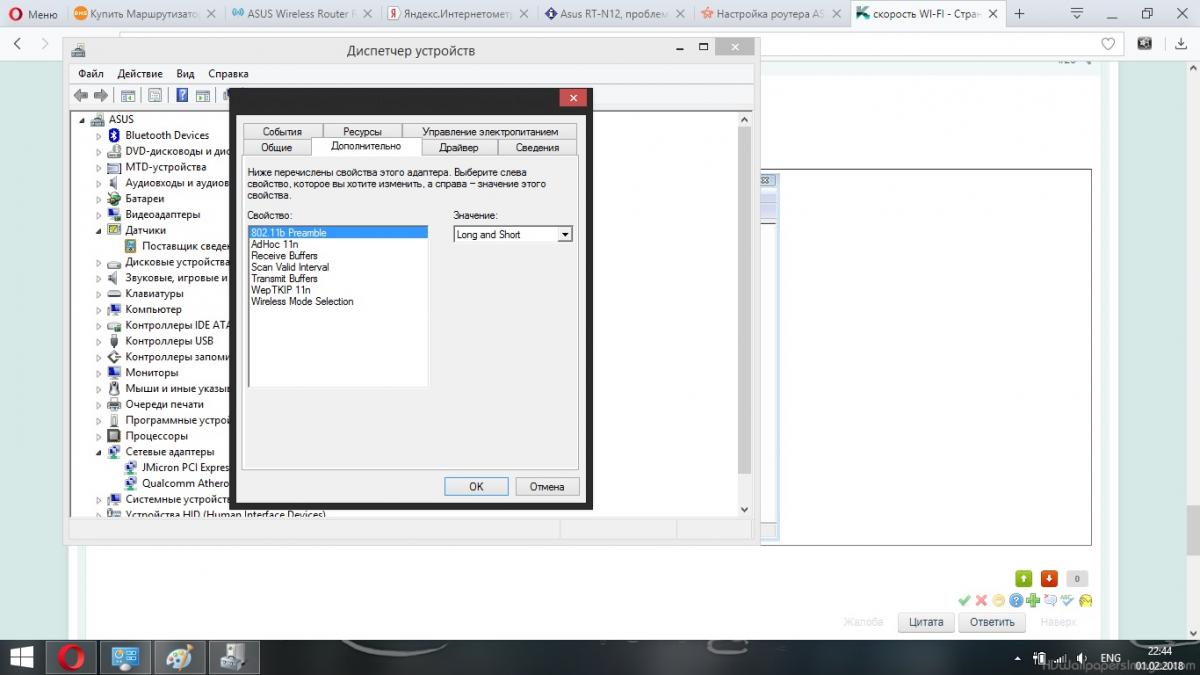Viewport: 1200px width, 675px height.
Task: Click the bookmark heart icon in Opera address bar
Action: (x=1108, y=44)
